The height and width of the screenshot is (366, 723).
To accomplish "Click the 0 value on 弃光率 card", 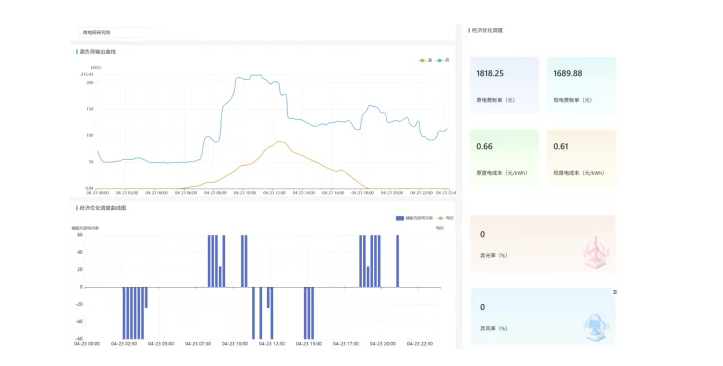I will [x=482, y=235].
